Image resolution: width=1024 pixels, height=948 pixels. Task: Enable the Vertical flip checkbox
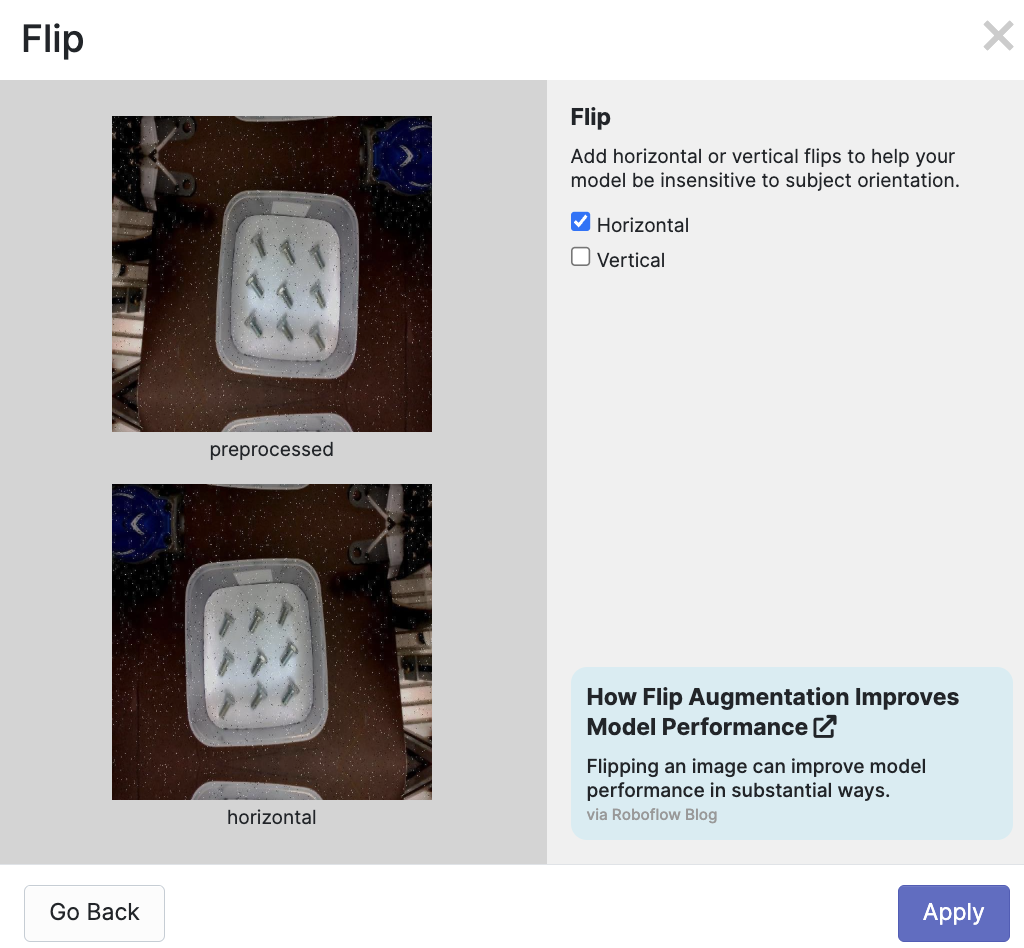click(580, 256)
